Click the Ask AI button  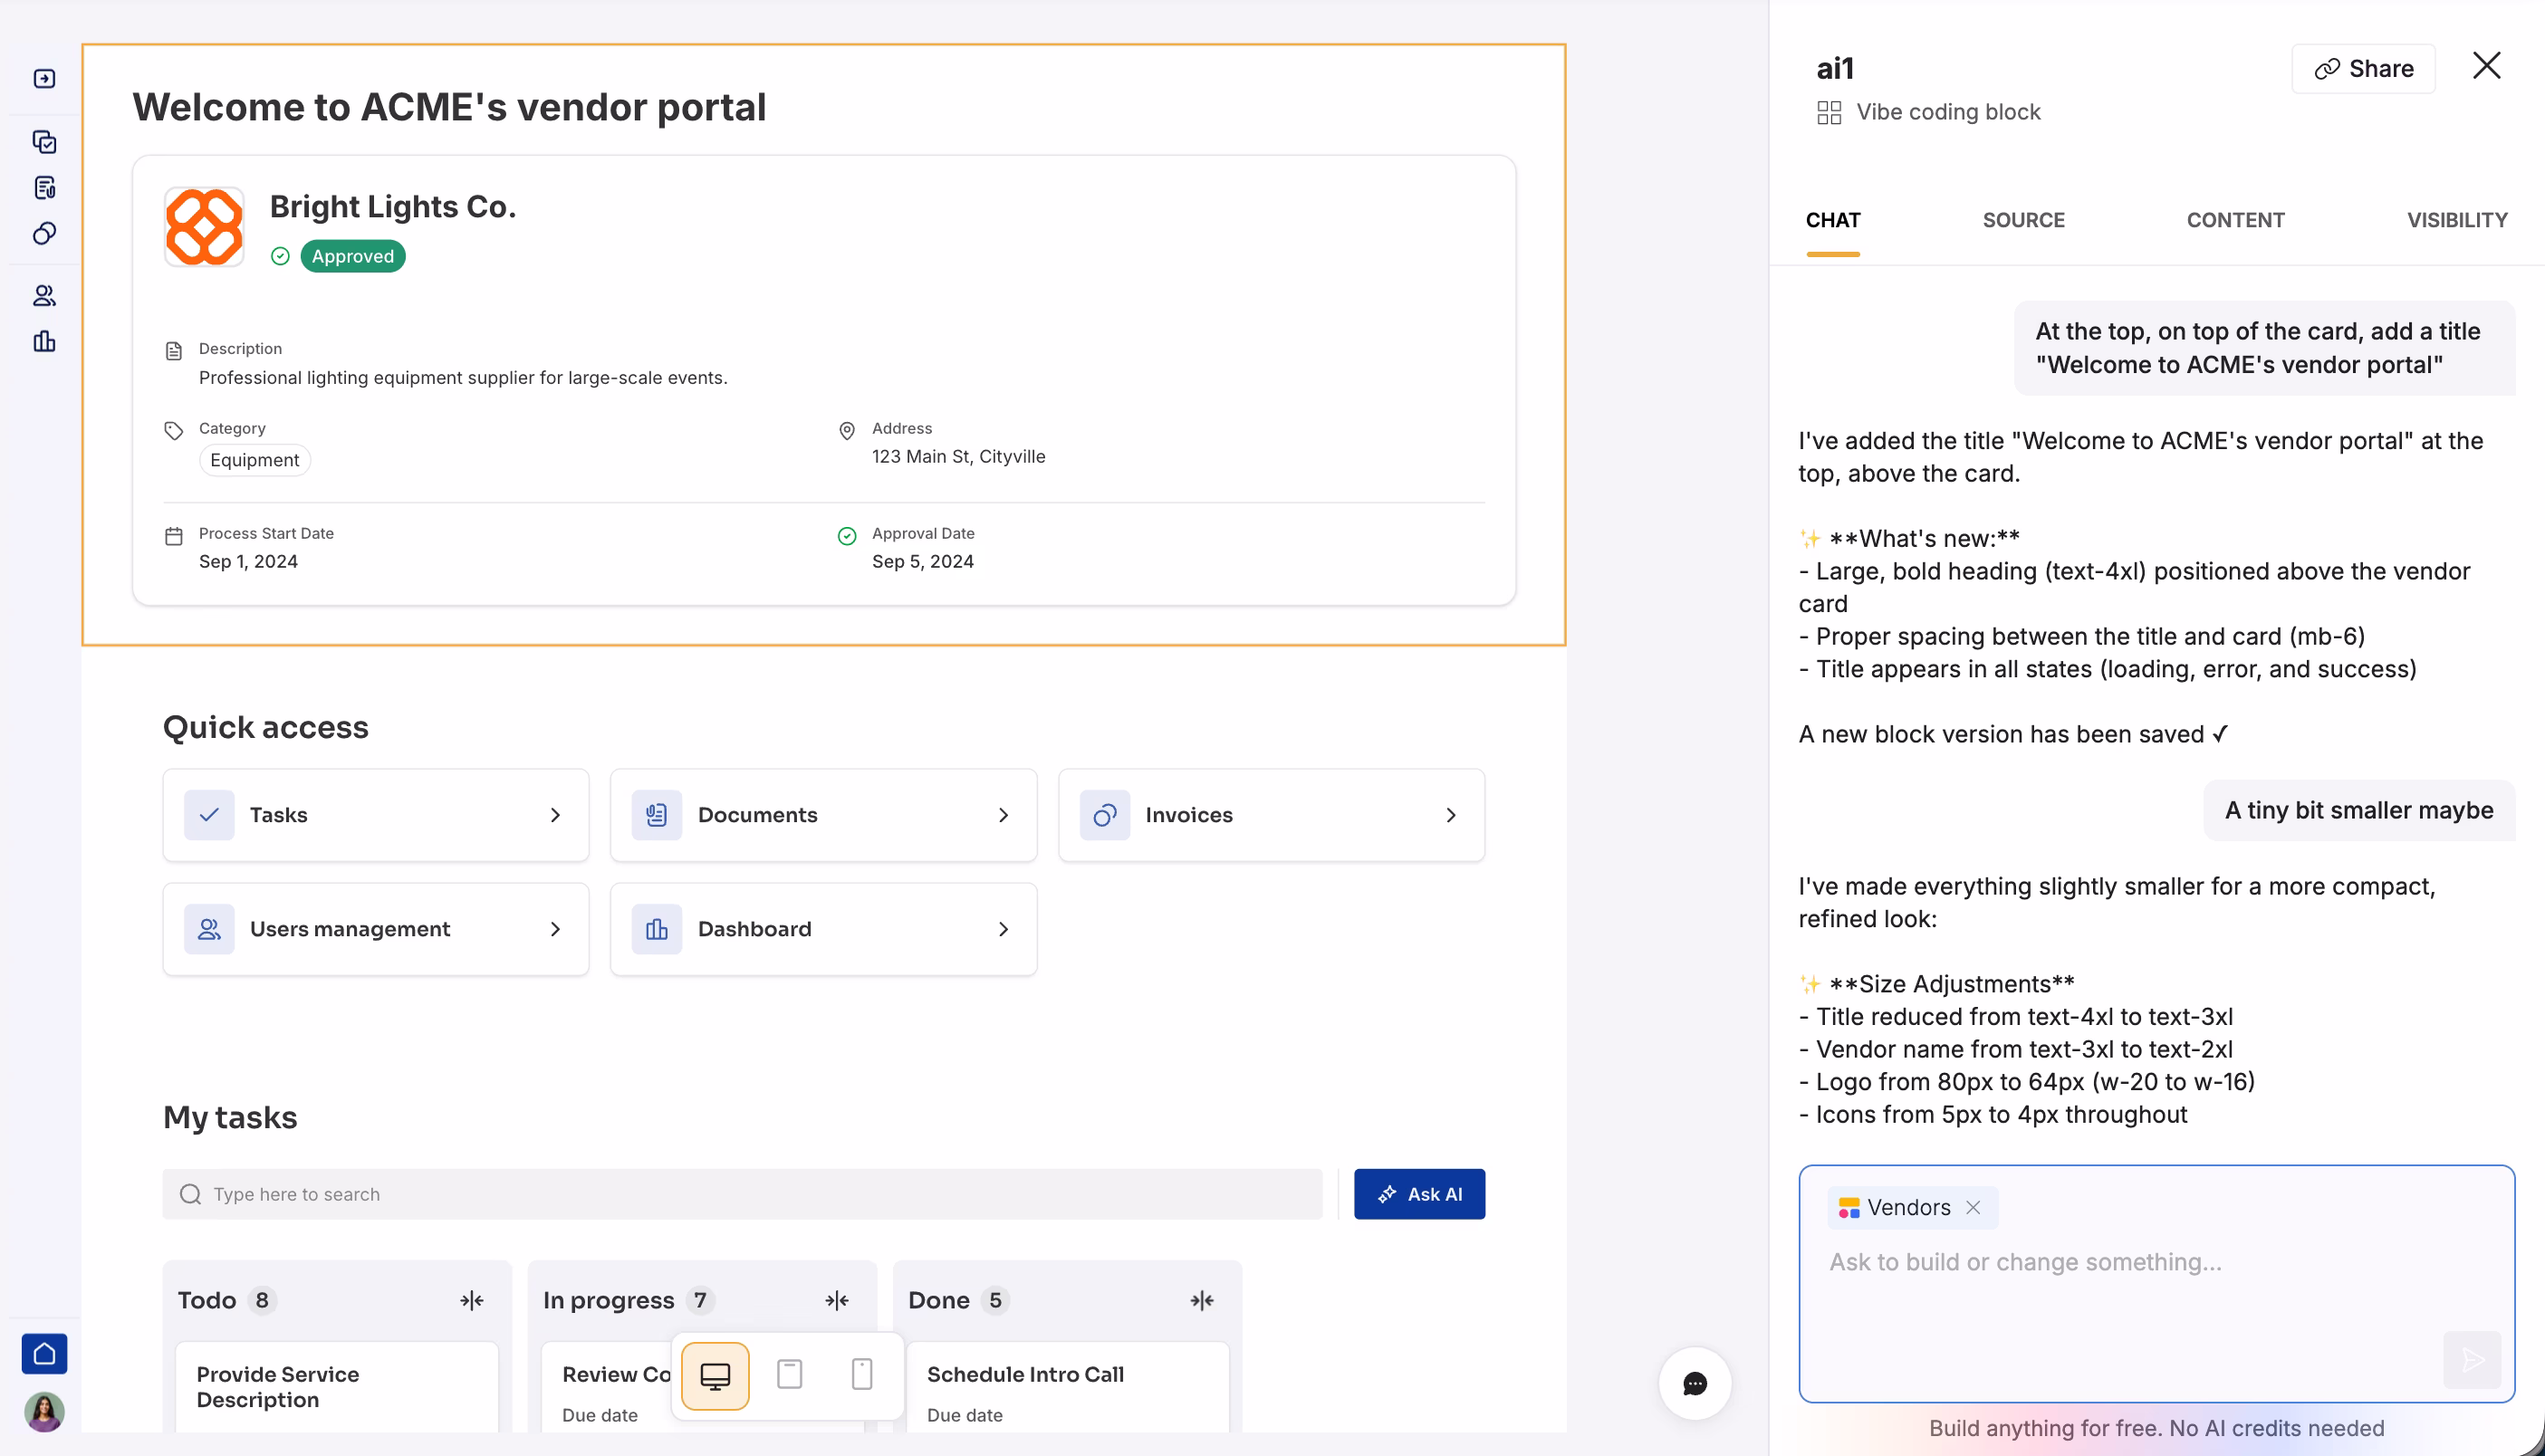tap(1419, 1194)
